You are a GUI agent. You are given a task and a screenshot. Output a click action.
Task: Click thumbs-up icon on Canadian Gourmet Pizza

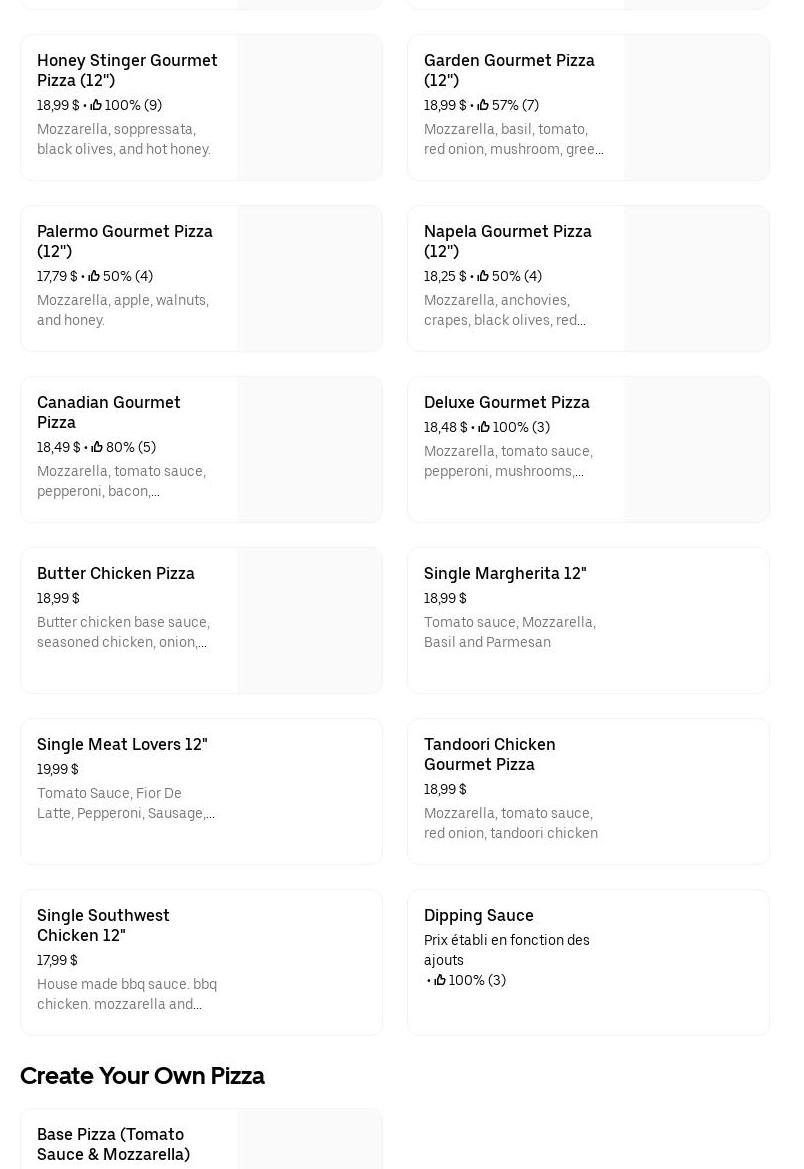pyautogui.click(x=97, y=447)
